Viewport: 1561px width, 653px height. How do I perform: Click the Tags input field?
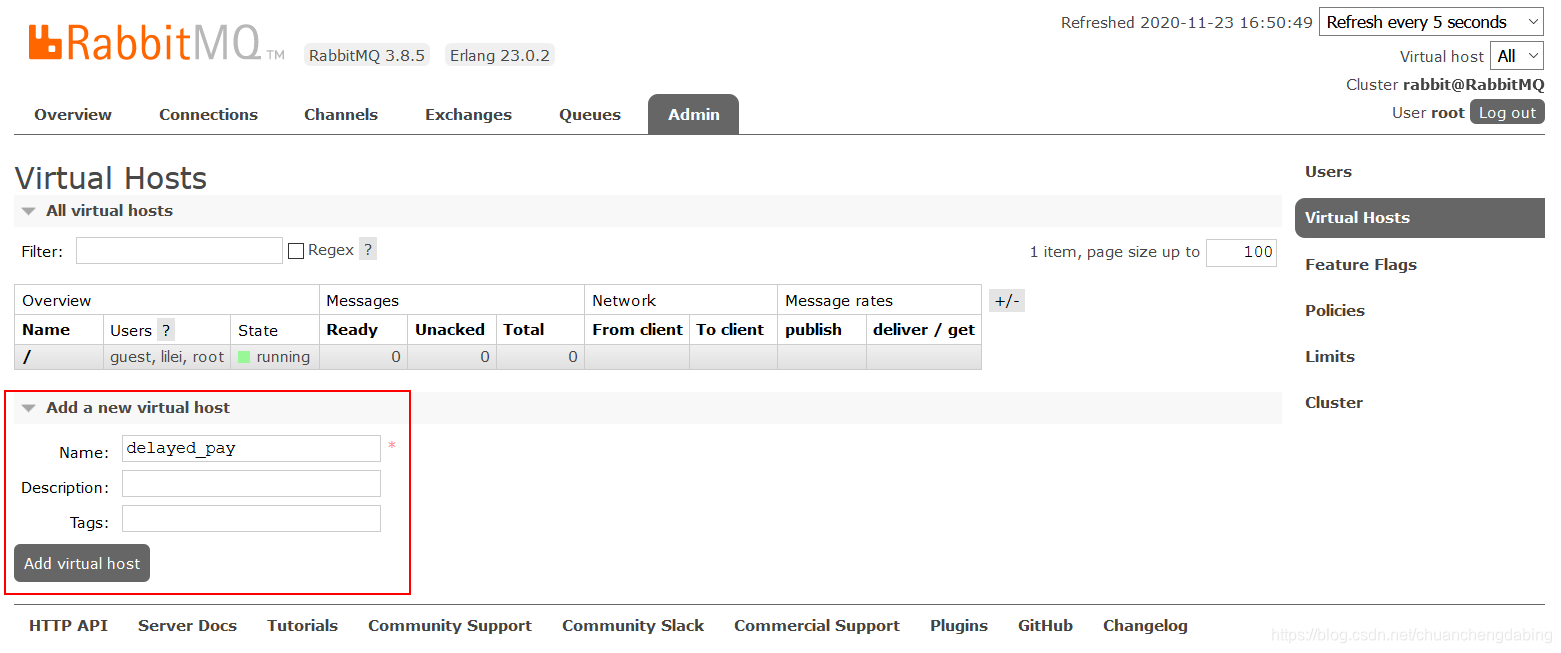click(x=251, y=519)
